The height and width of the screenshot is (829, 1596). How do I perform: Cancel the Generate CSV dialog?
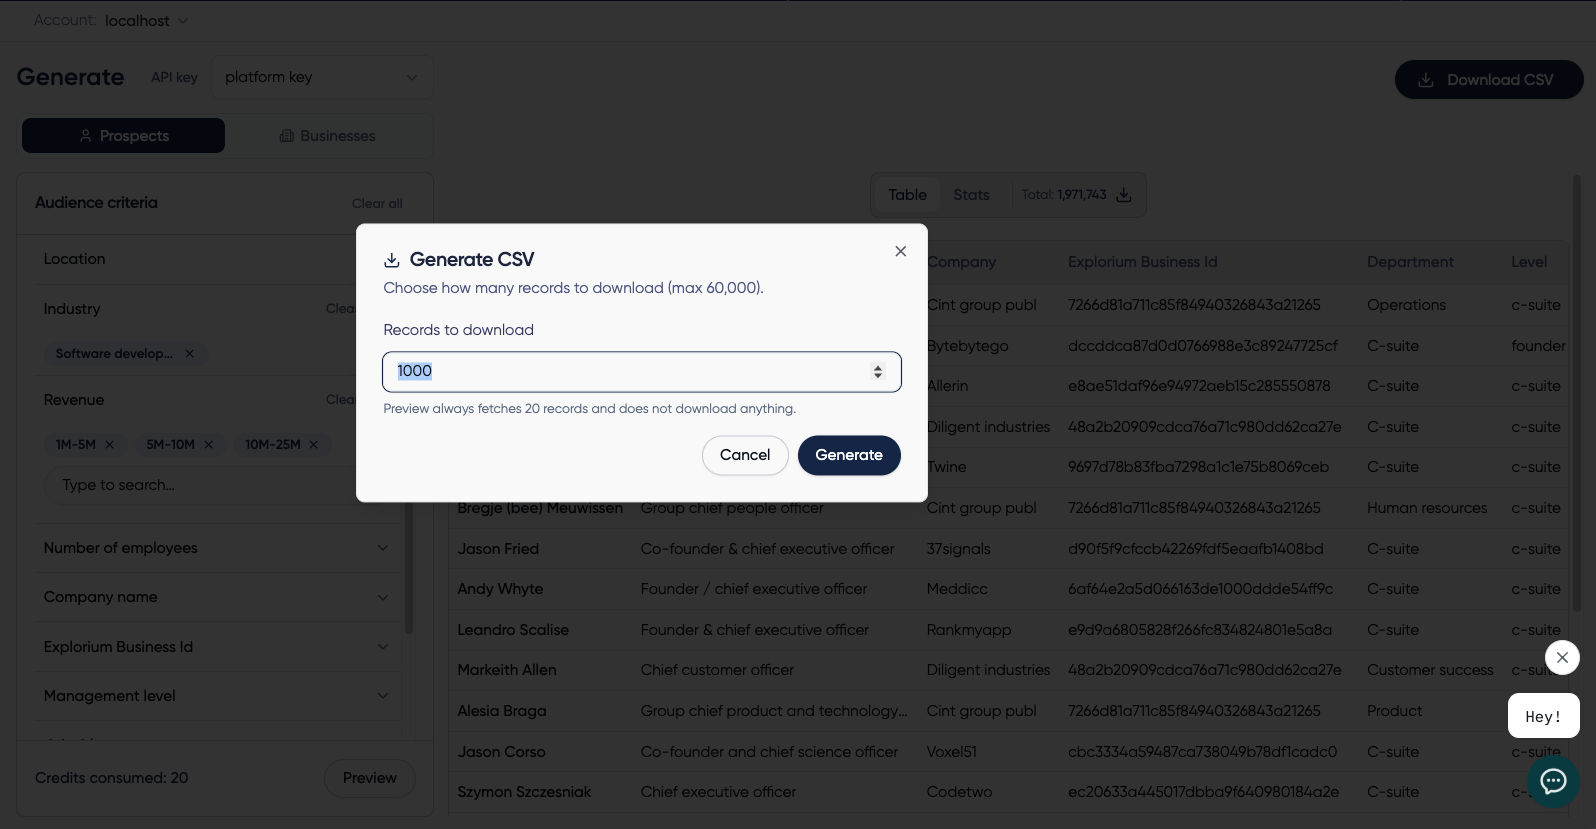(x=745, y=455)
